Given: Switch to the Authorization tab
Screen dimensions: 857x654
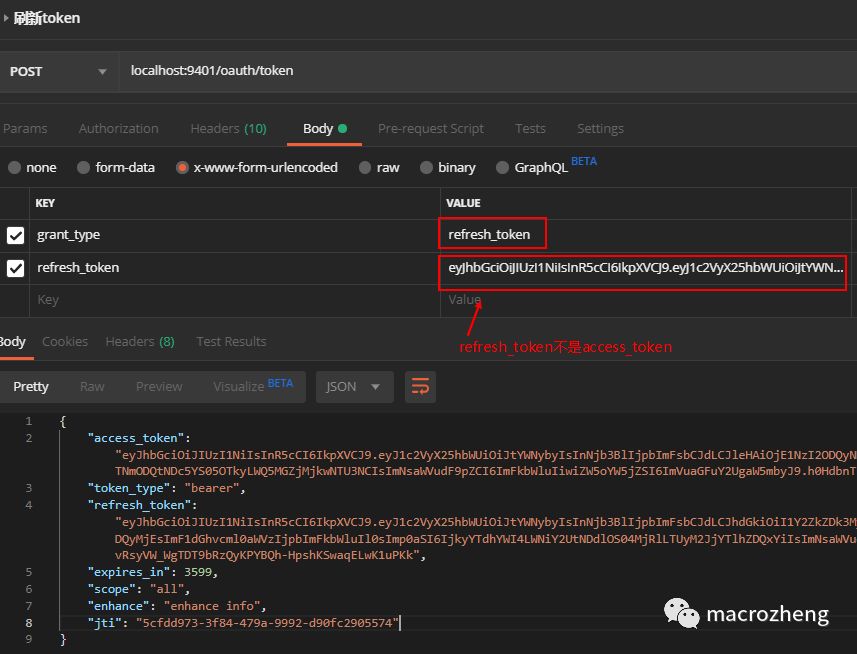Looking at the screenshot, I should click(119, 129).
